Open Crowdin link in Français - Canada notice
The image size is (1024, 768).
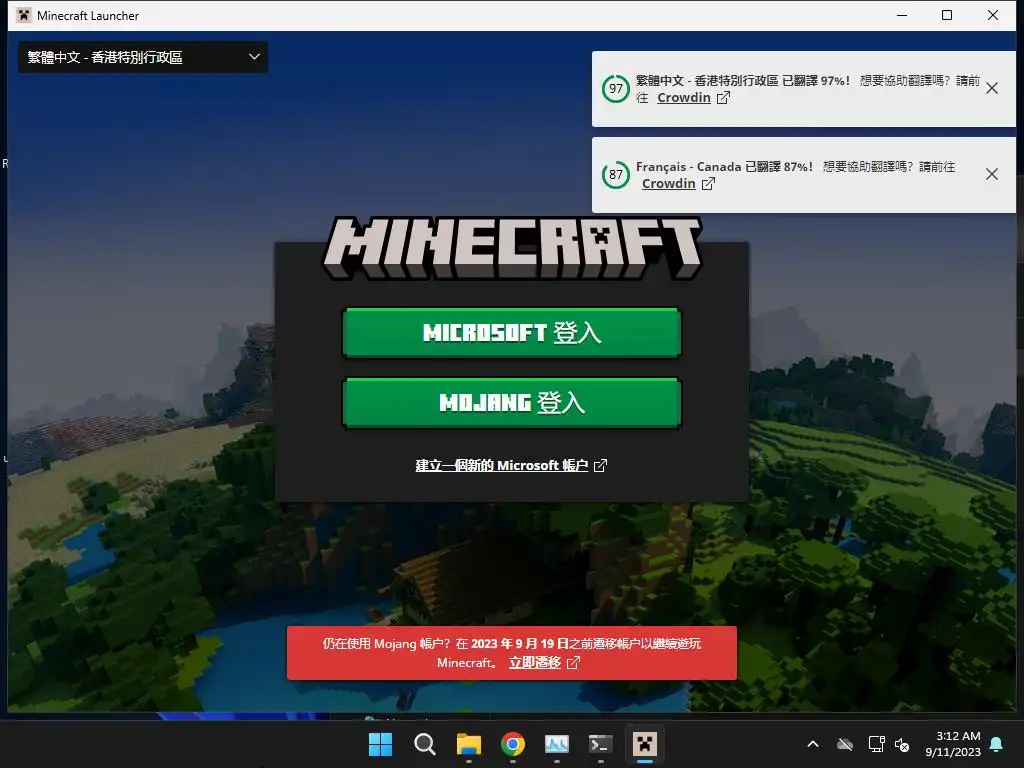coord(669,184)
